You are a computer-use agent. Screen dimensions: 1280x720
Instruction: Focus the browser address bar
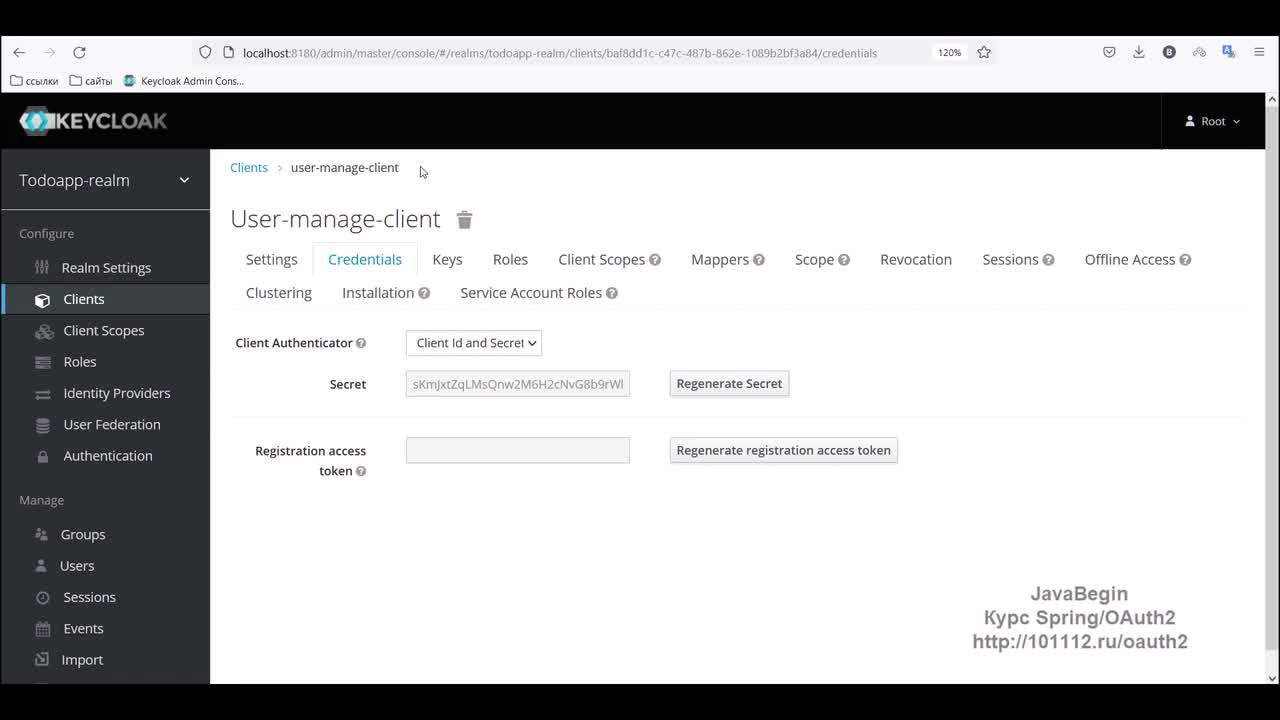(560, 53)
